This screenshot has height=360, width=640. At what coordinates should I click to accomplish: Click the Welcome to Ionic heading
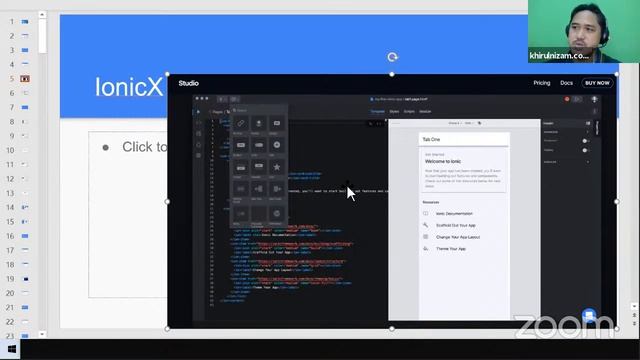click(x=443, y=161)
